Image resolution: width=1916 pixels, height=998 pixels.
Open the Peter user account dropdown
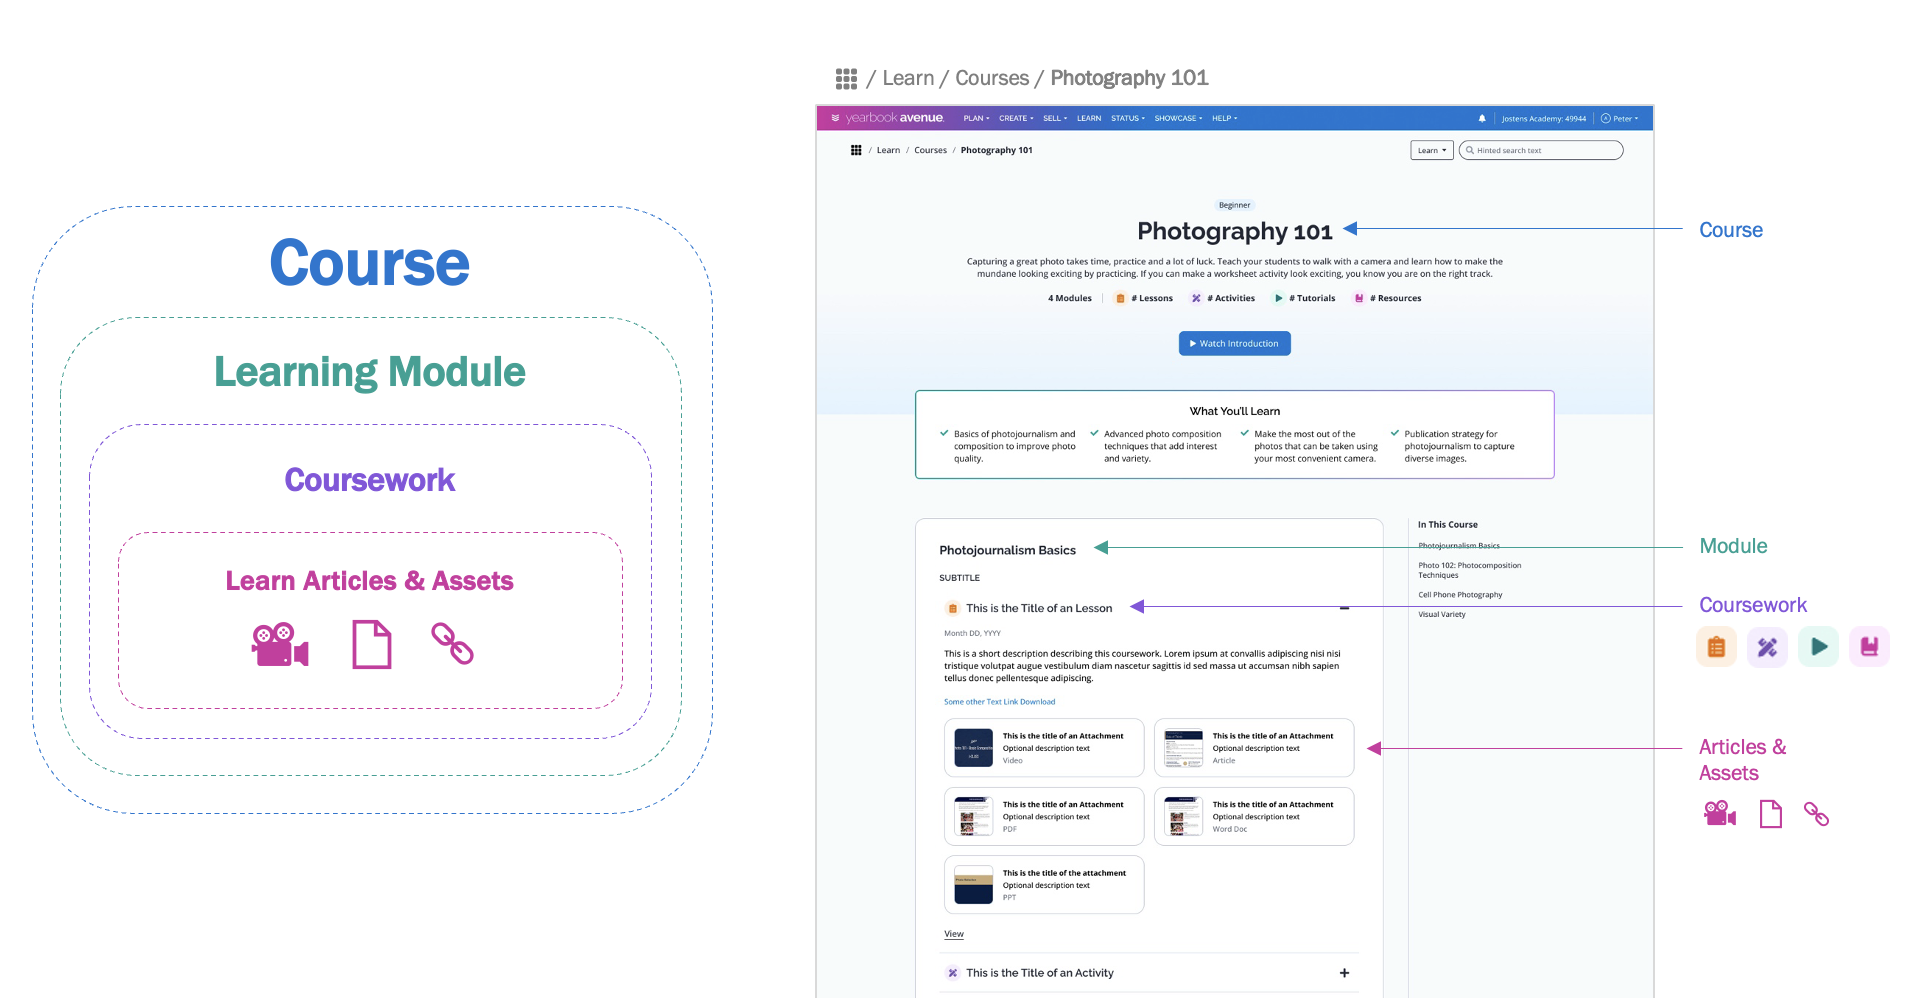click(x=1620, y=118)
